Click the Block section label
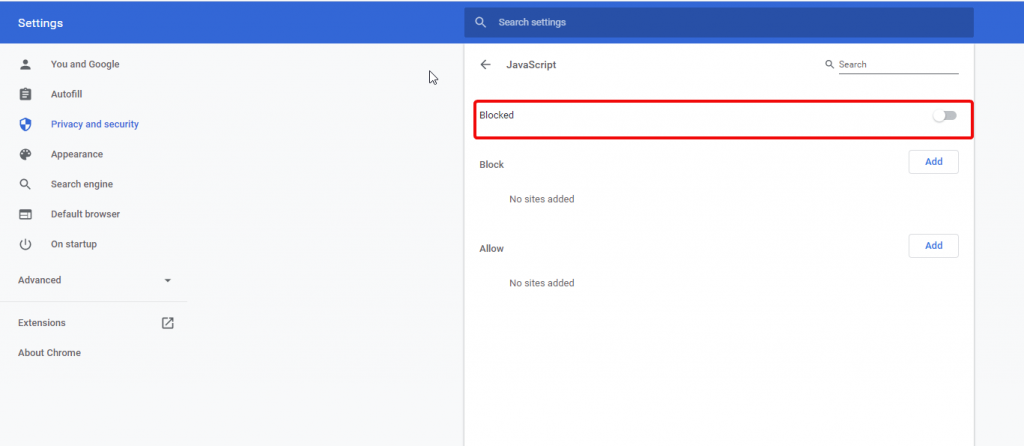The image size is (1024, 446). coord(492,165)
